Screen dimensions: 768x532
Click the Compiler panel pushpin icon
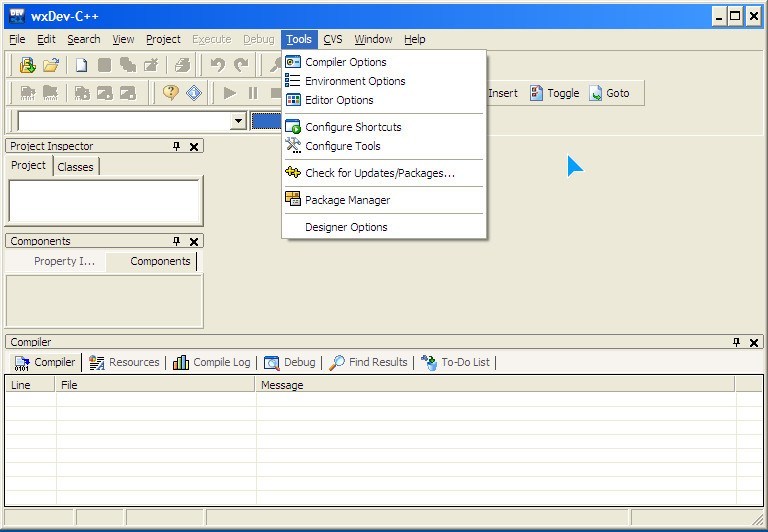click(736, 342)
